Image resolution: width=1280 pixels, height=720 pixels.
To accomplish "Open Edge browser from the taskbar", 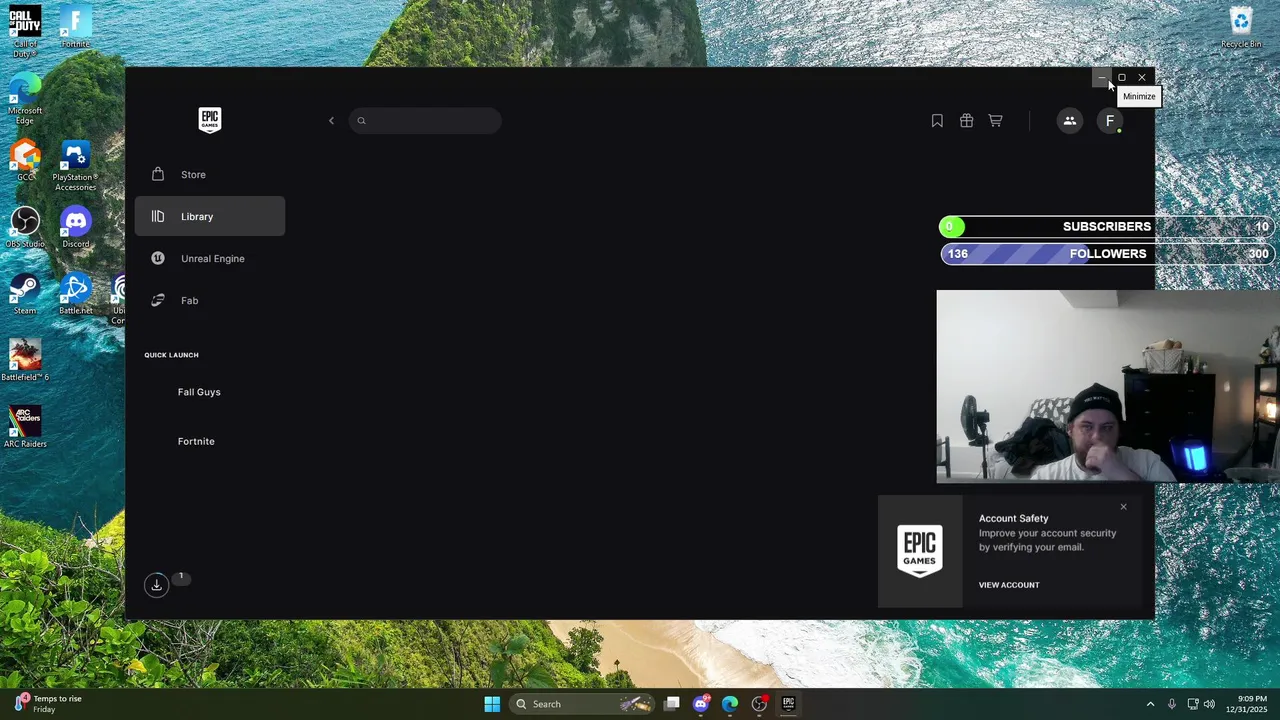I will 730,704.
